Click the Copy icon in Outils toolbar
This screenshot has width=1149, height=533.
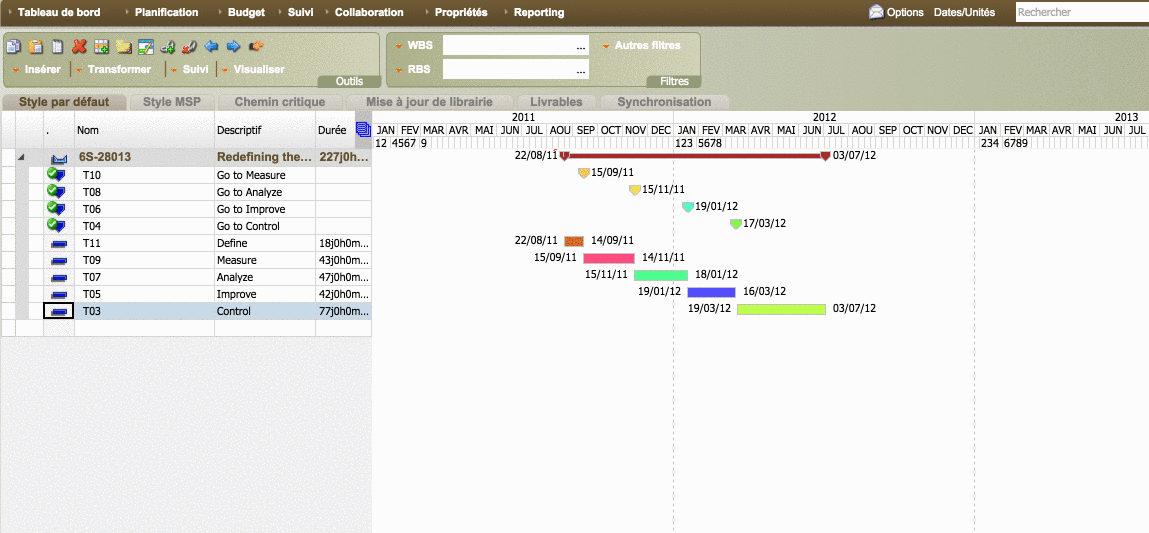[12, 47]
